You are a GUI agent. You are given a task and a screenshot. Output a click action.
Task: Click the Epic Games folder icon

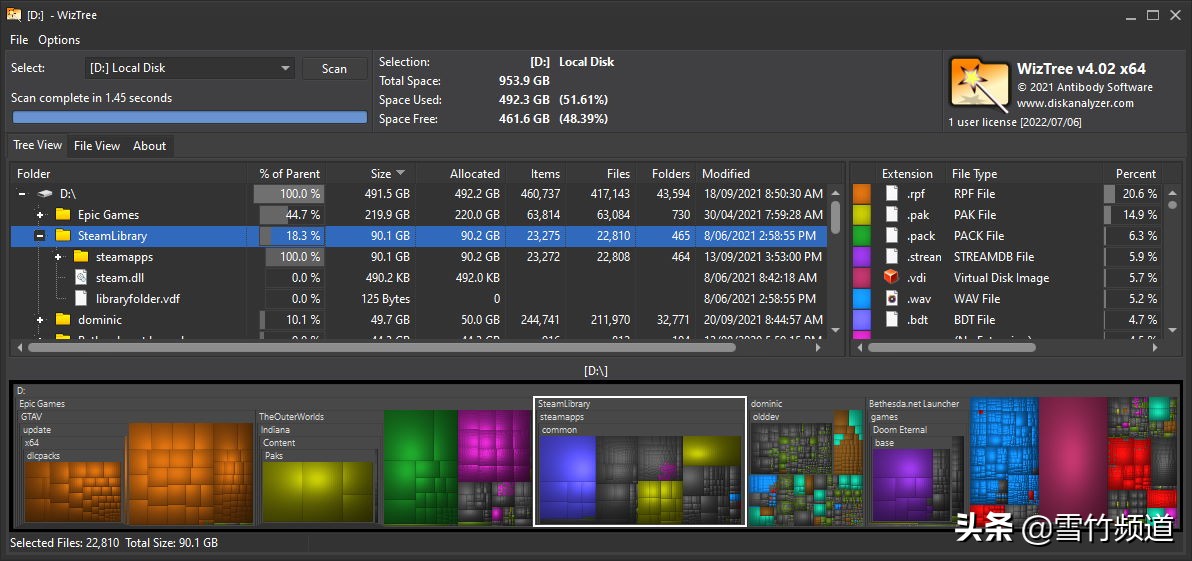(x=63, y=215)
